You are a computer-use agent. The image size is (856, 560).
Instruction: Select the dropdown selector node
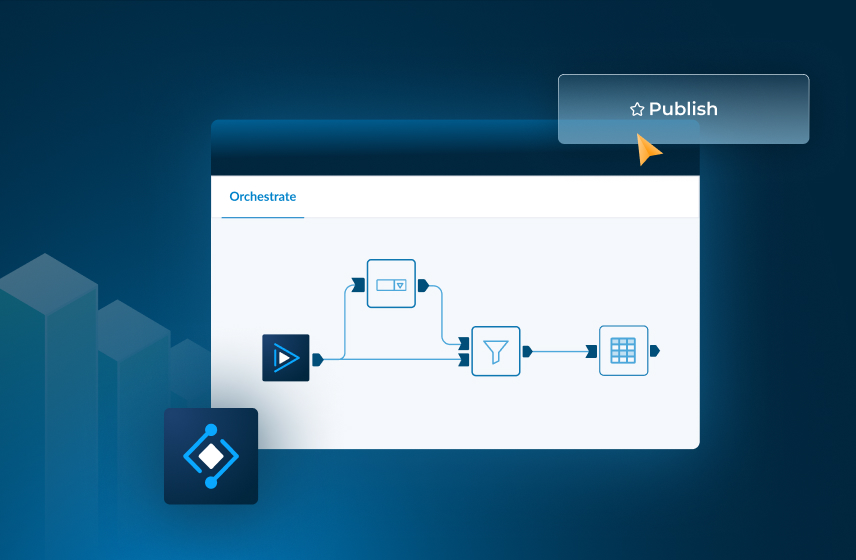tap(390, 284)
